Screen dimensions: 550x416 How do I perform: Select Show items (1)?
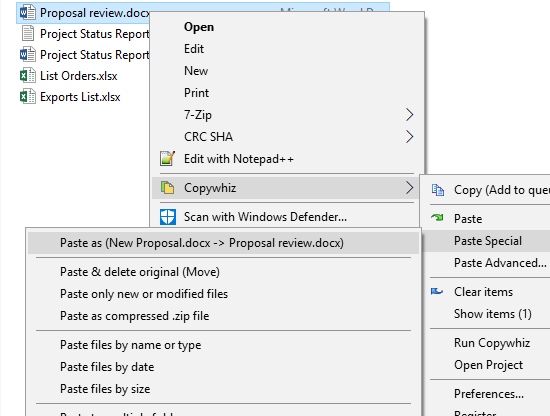[486, 314]
